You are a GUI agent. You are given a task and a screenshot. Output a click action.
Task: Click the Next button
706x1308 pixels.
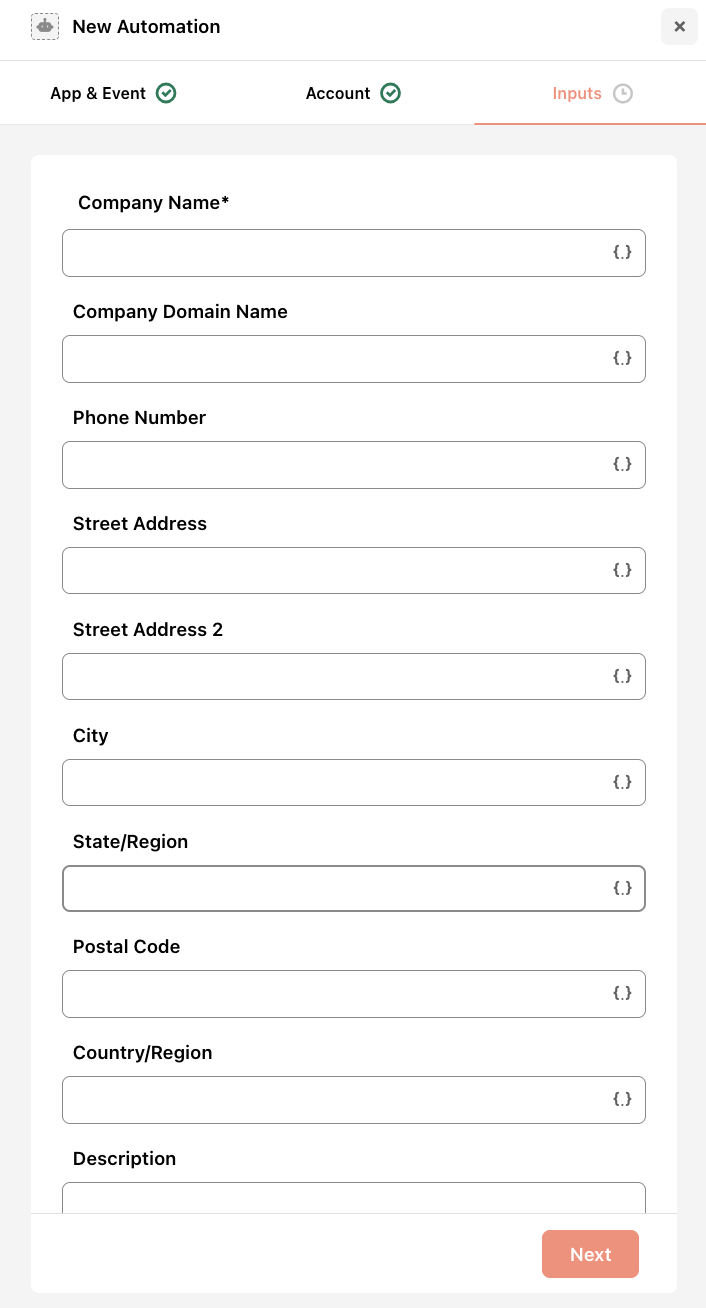coord(590,1254)
